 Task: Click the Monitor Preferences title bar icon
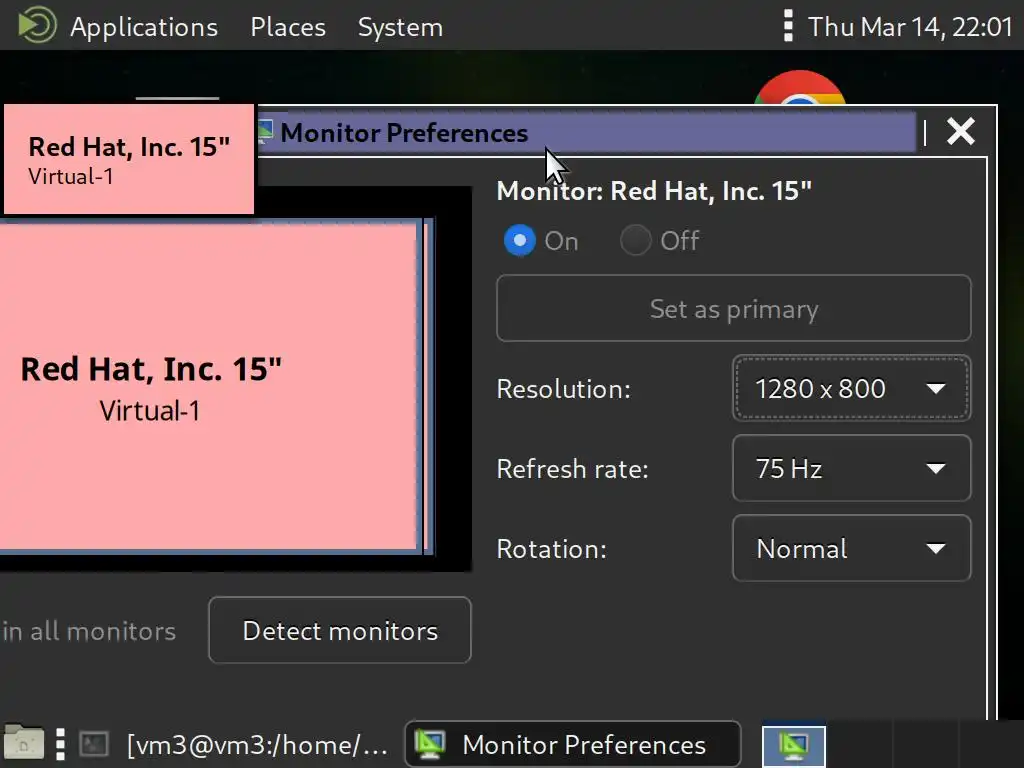[x=264, y=133]
